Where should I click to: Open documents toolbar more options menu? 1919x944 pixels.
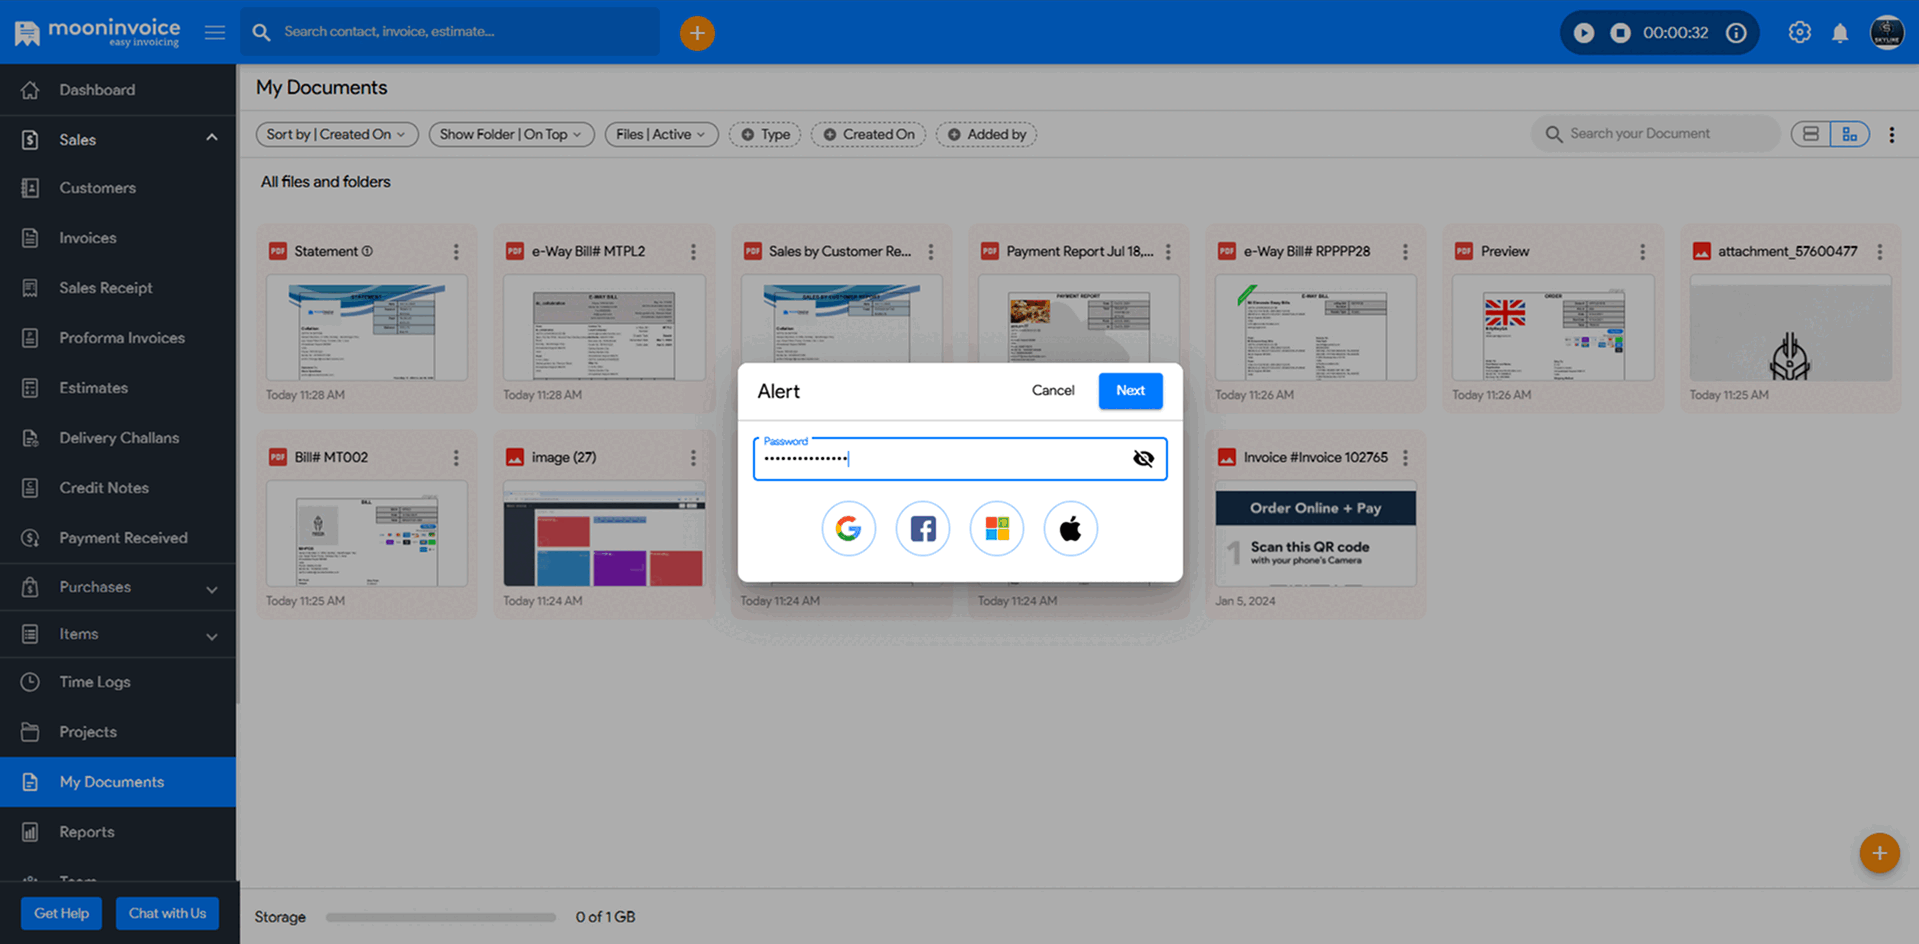(1891, 135)
